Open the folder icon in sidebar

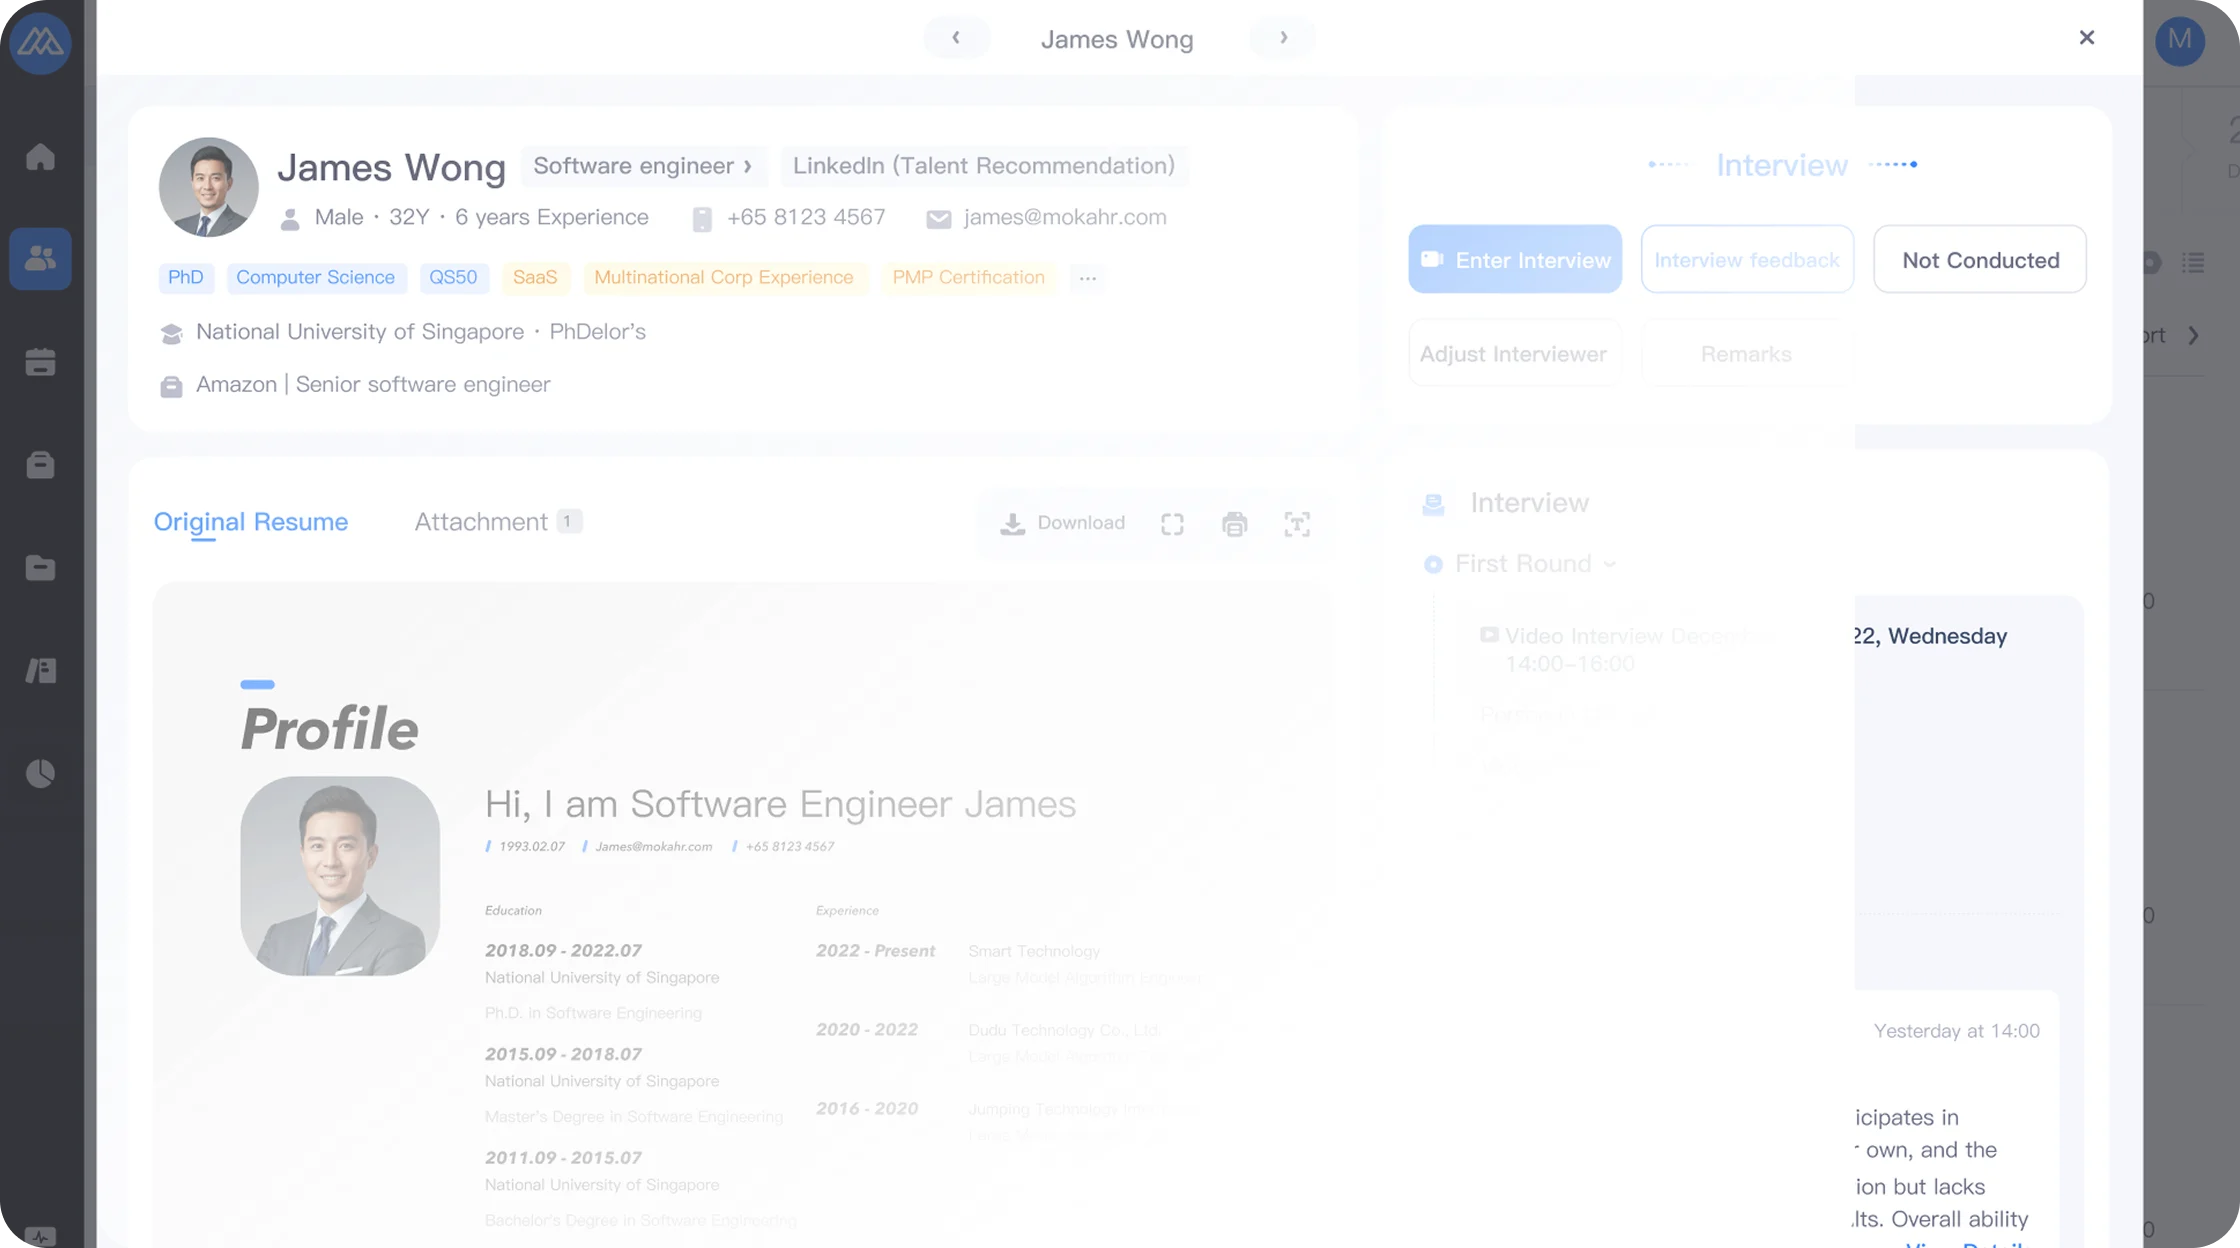(40, 568)
